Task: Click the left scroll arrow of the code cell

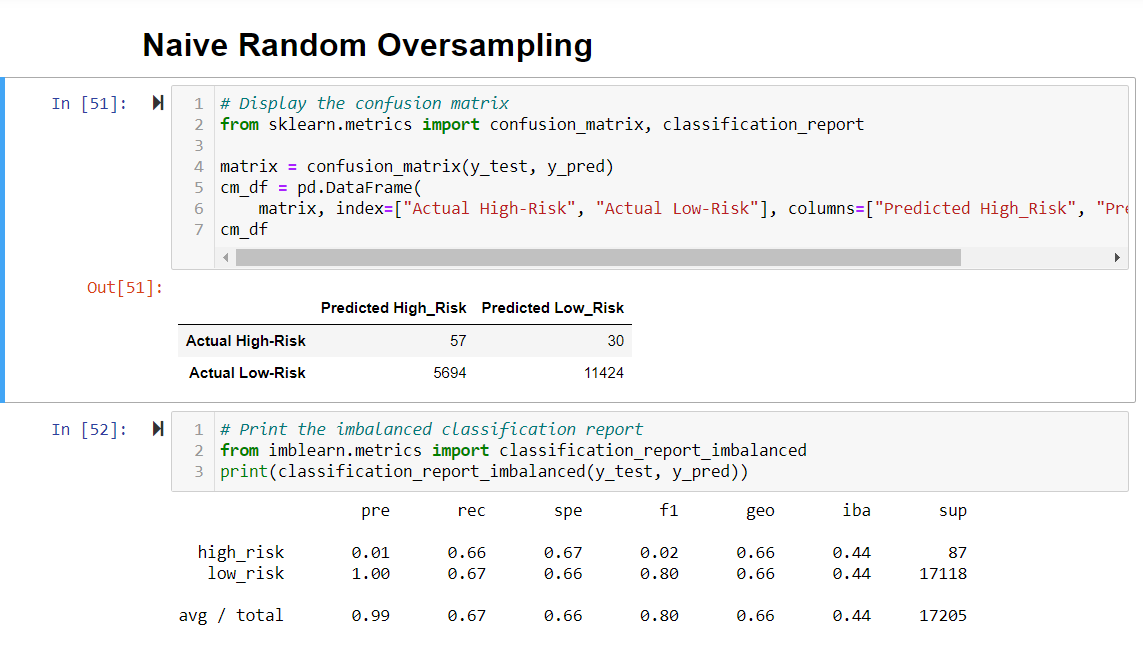Action: coord(226,257)
